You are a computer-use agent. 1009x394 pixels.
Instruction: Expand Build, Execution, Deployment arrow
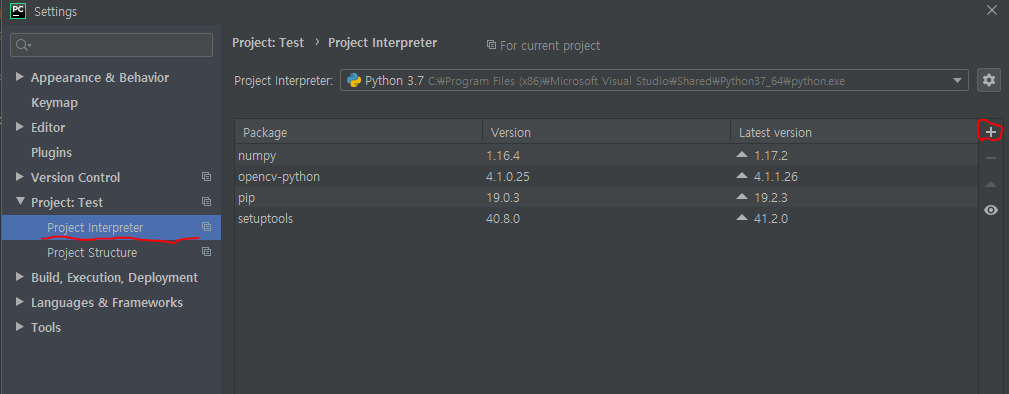tap(19, 277)
